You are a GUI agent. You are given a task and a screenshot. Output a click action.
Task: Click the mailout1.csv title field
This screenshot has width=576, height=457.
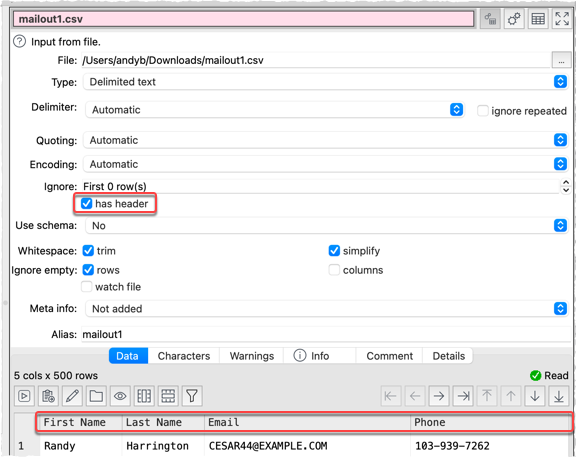click(243, 19)
